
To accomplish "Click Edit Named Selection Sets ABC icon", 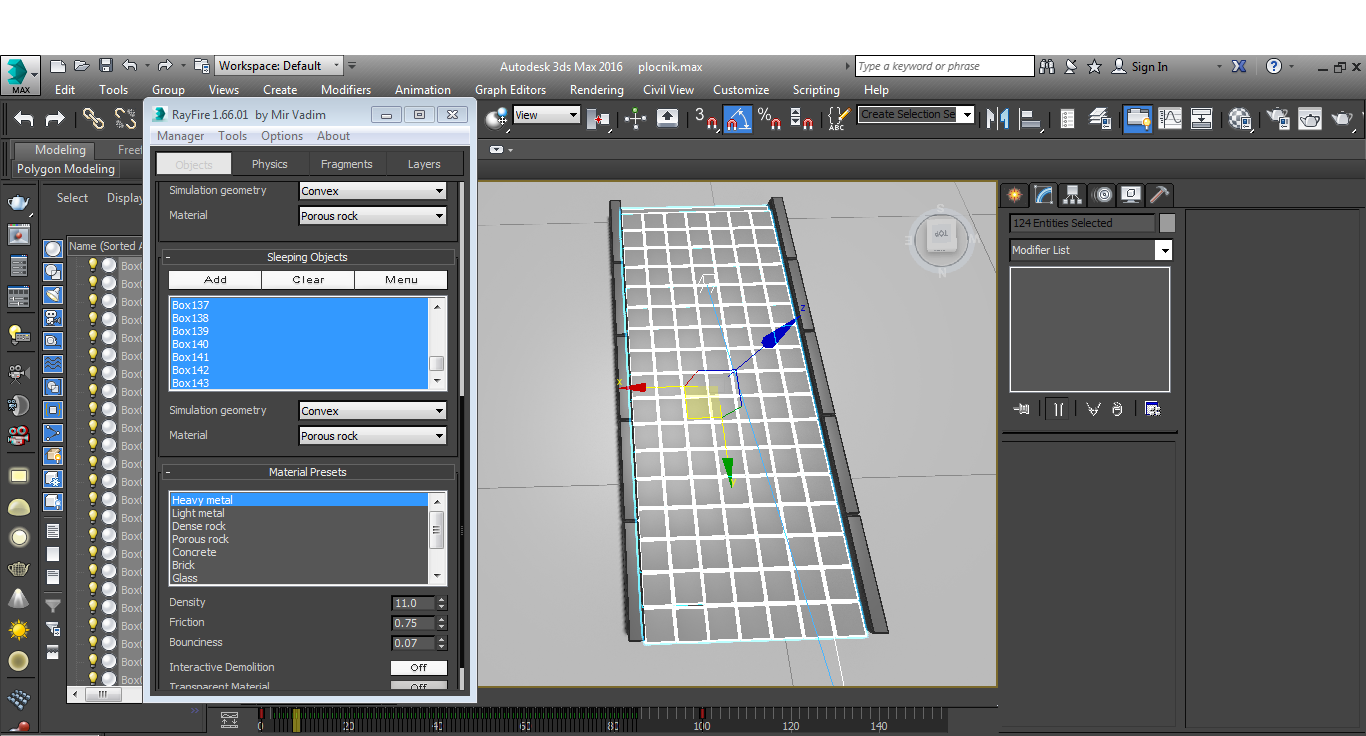I will [838, 118].
